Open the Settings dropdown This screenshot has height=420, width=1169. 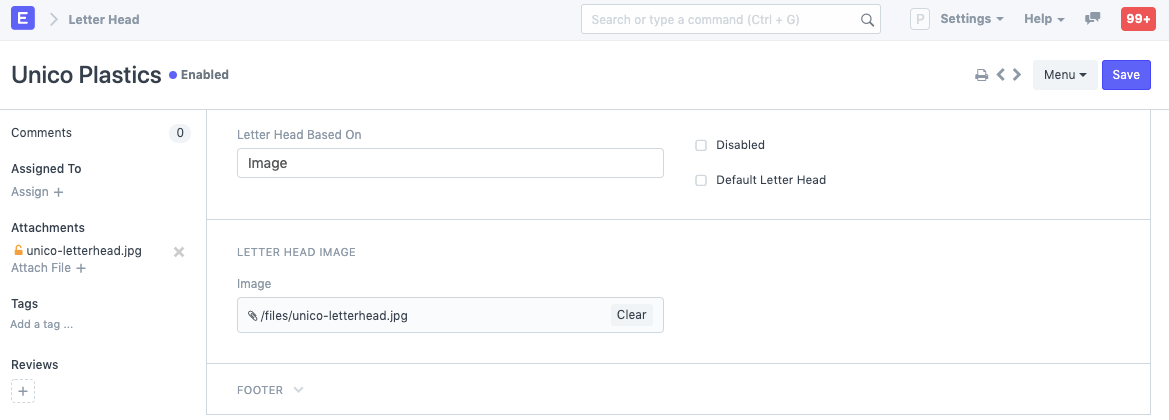click(x=971, y=19)
